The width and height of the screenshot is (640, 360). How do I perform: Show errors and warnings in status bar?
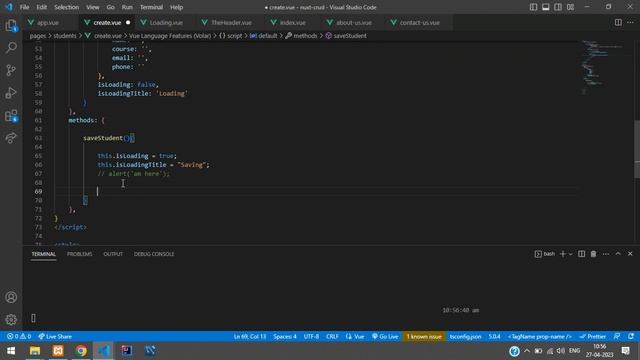point(19,337)
